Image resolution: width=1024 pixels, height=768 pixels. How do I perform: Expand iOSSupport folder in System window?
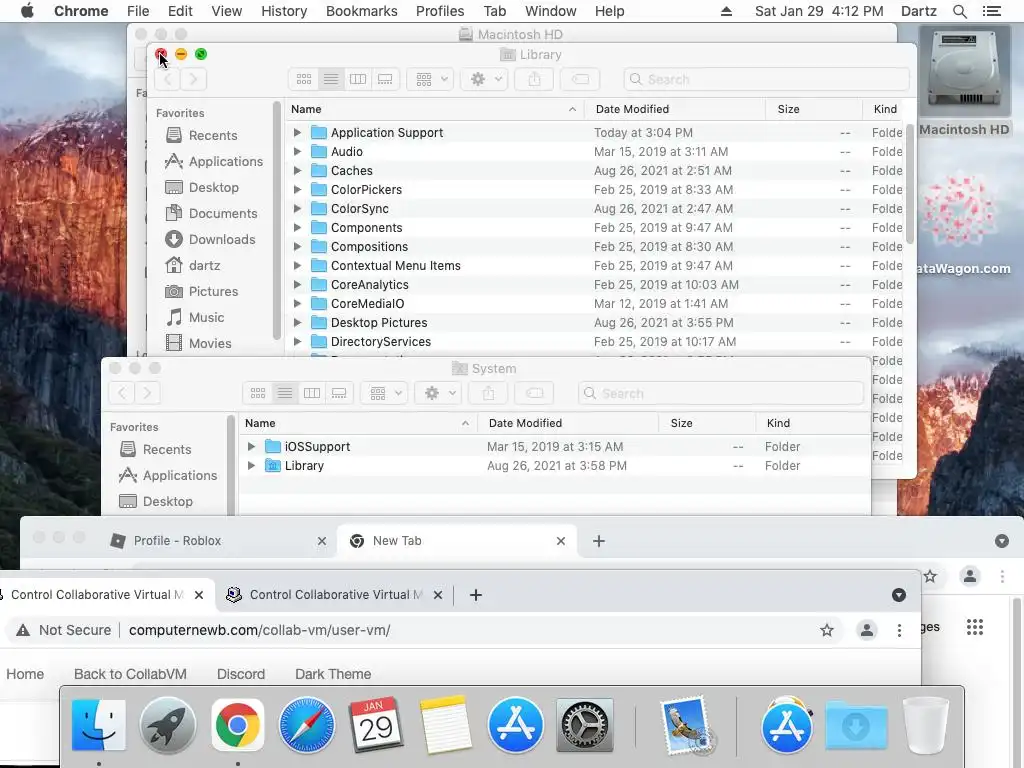point(251,447)
